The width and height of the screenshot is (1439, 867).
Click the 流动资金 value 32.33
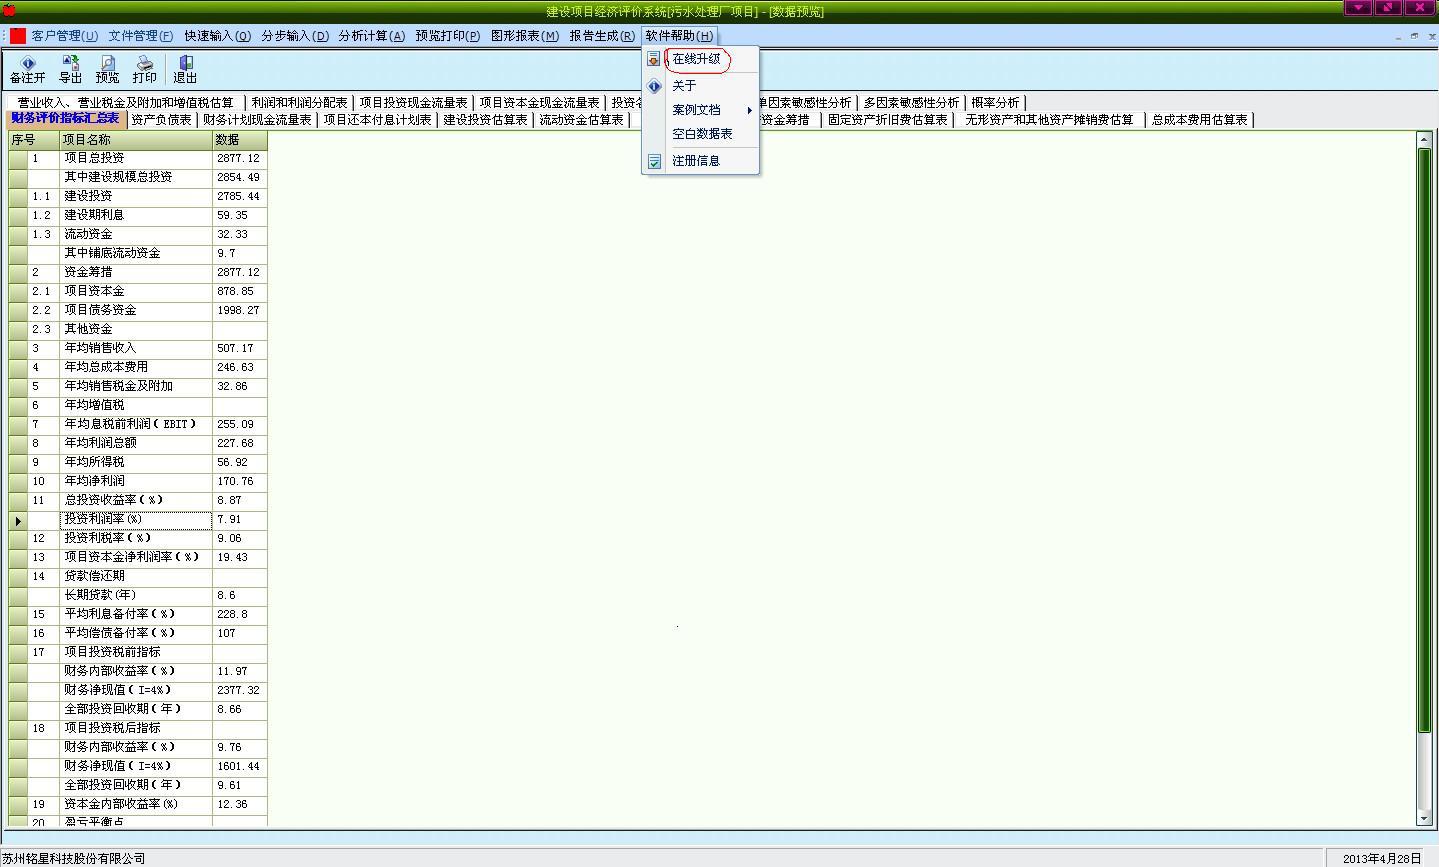(240, 234)
